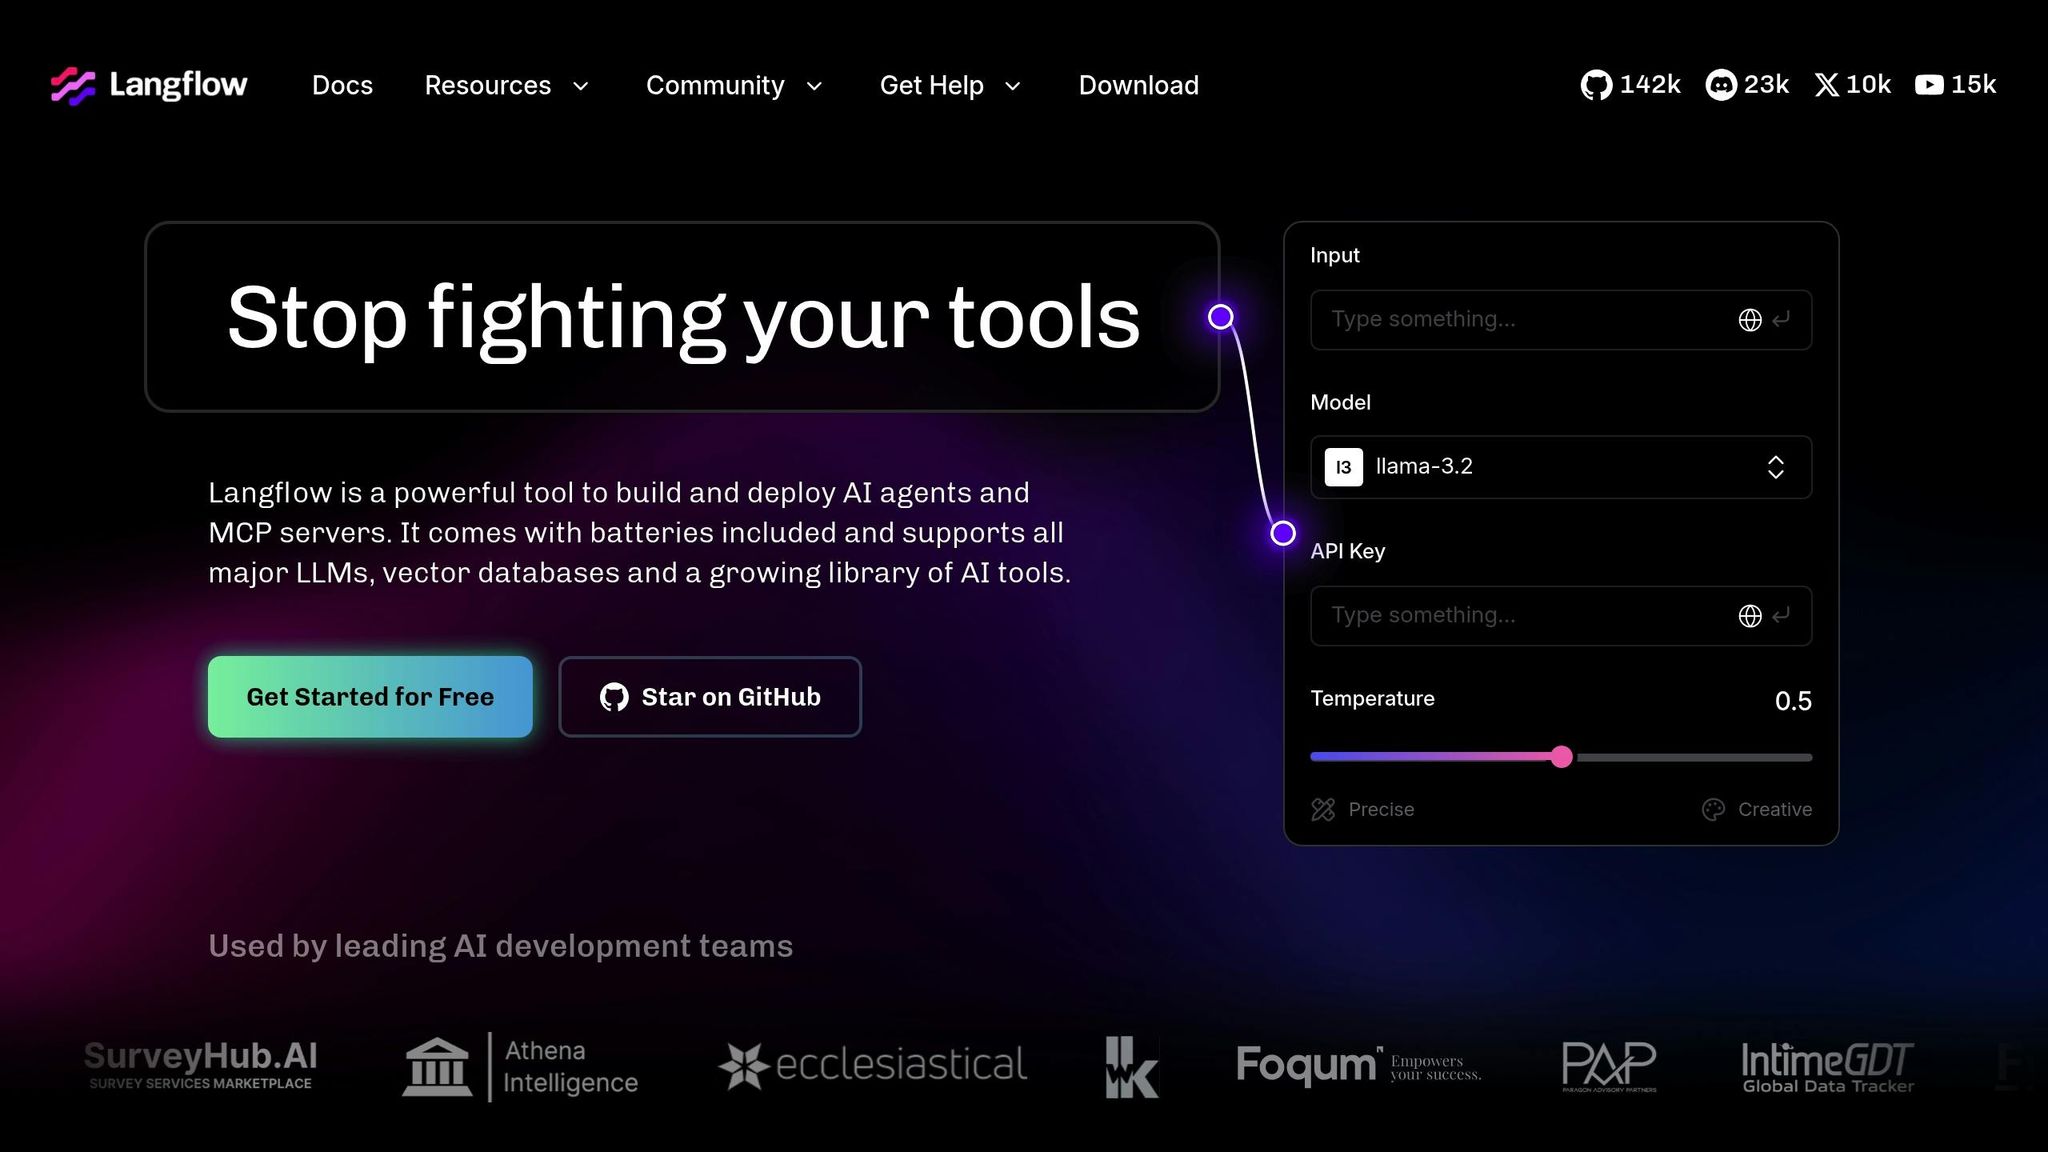Open the Download page
This screenshot has width=2048, height=1152.
1138,86
